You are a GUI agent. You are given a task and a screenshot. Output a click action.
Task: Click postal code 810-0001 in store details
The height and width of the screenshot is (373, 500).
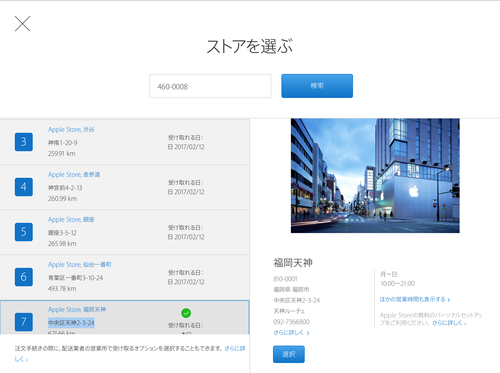[x=285, y=279]
